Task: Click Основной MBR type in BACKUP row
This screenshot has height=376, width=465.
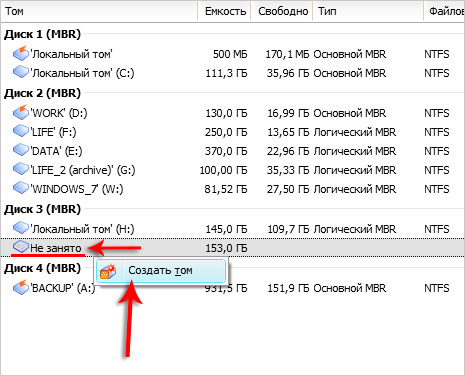Action: (350, 288)
